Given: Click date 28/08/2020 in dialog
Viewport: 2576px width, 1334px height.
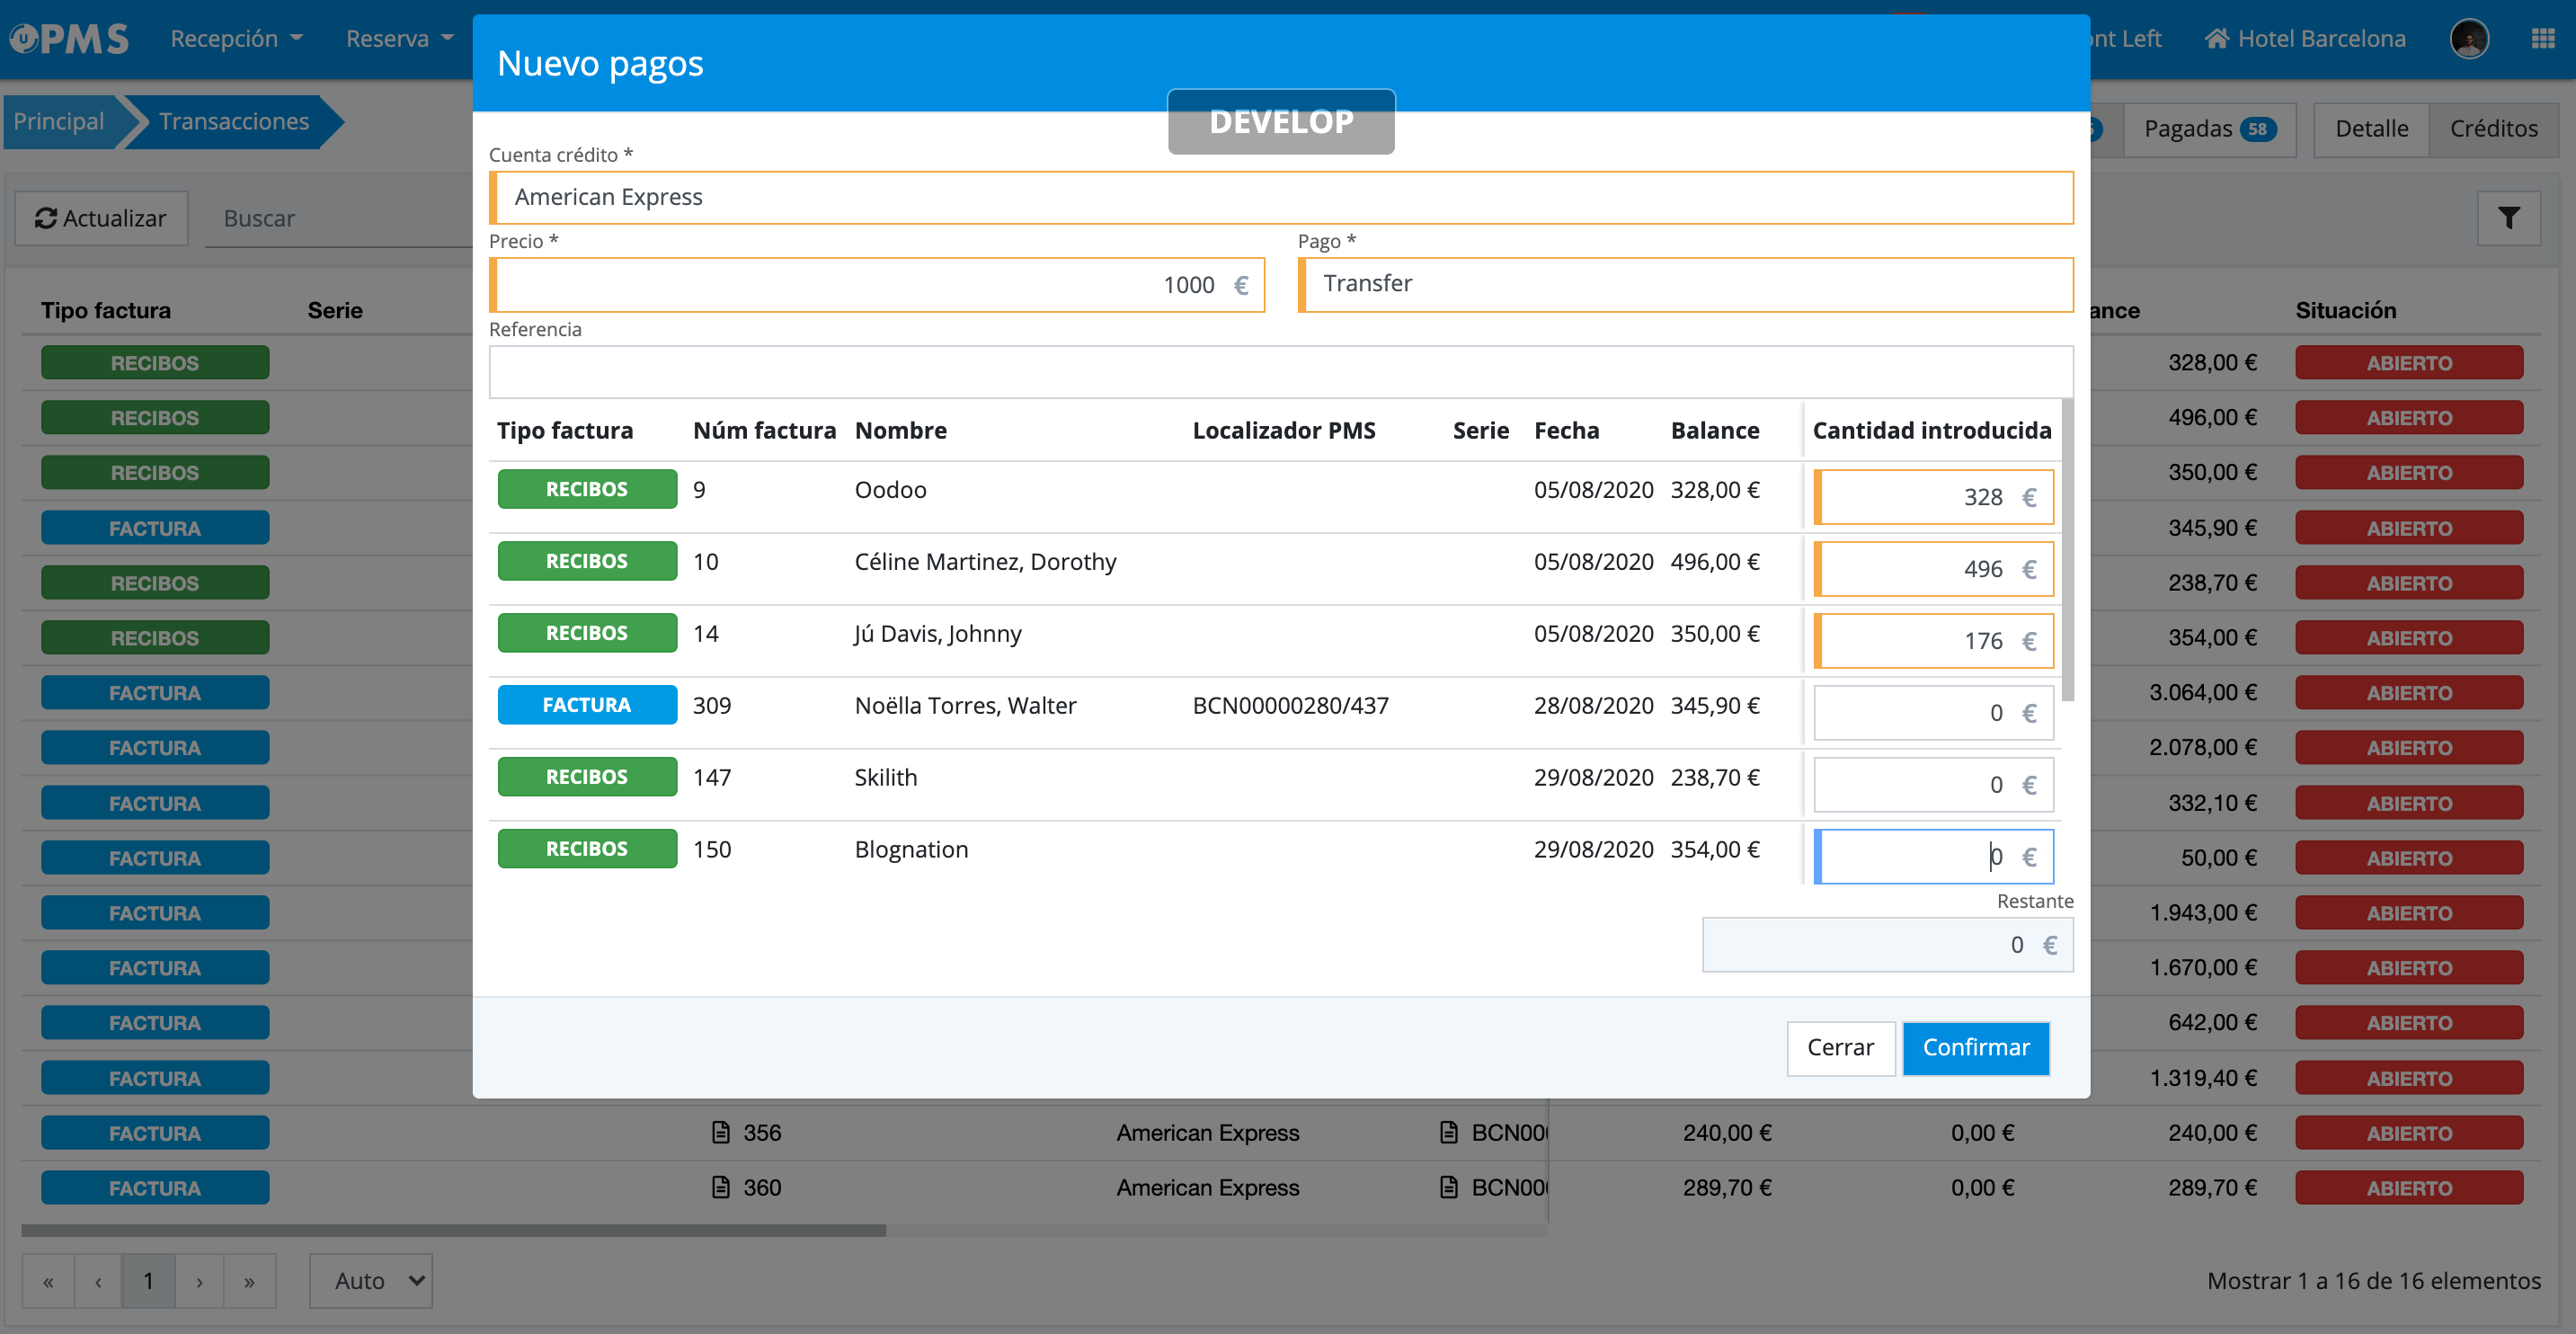Looking at the screenshot, I should (1593, 706).
